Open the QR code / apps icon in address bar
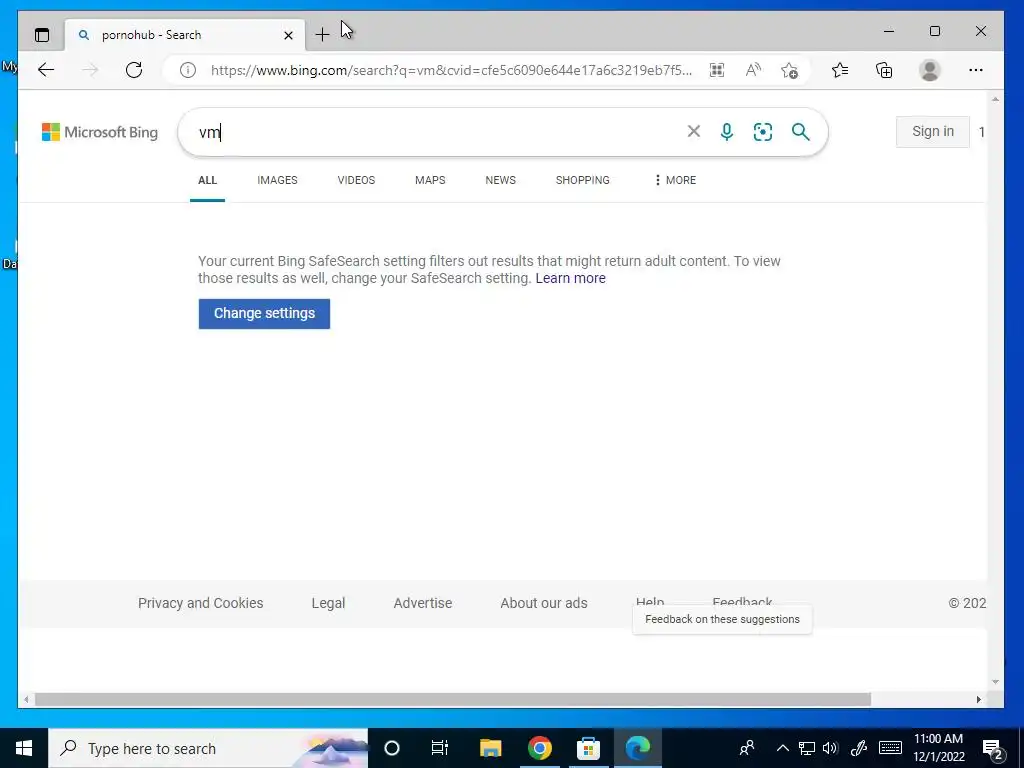Viewport: 1024px width, 768px height. click(717, 70)
